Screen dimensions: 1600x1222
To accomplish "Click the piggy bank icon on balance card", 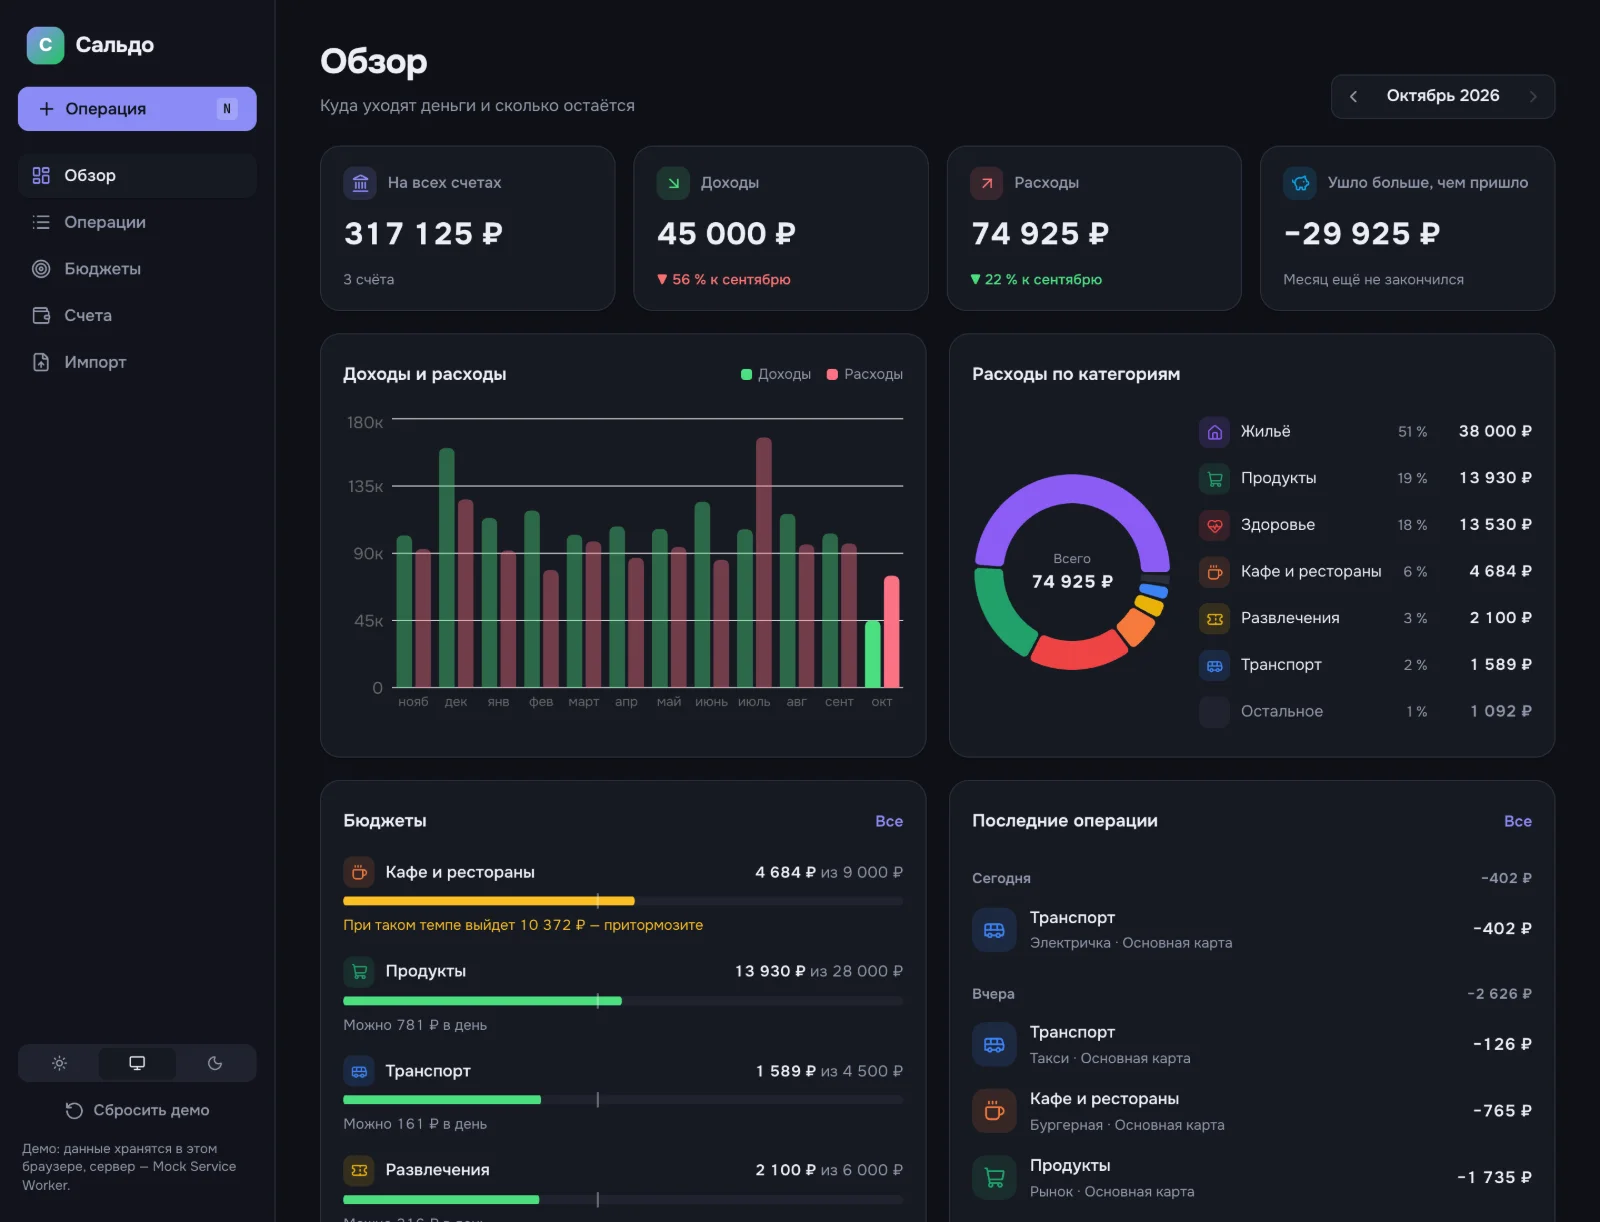I will pyautogui.click(x=1300, y=183).
